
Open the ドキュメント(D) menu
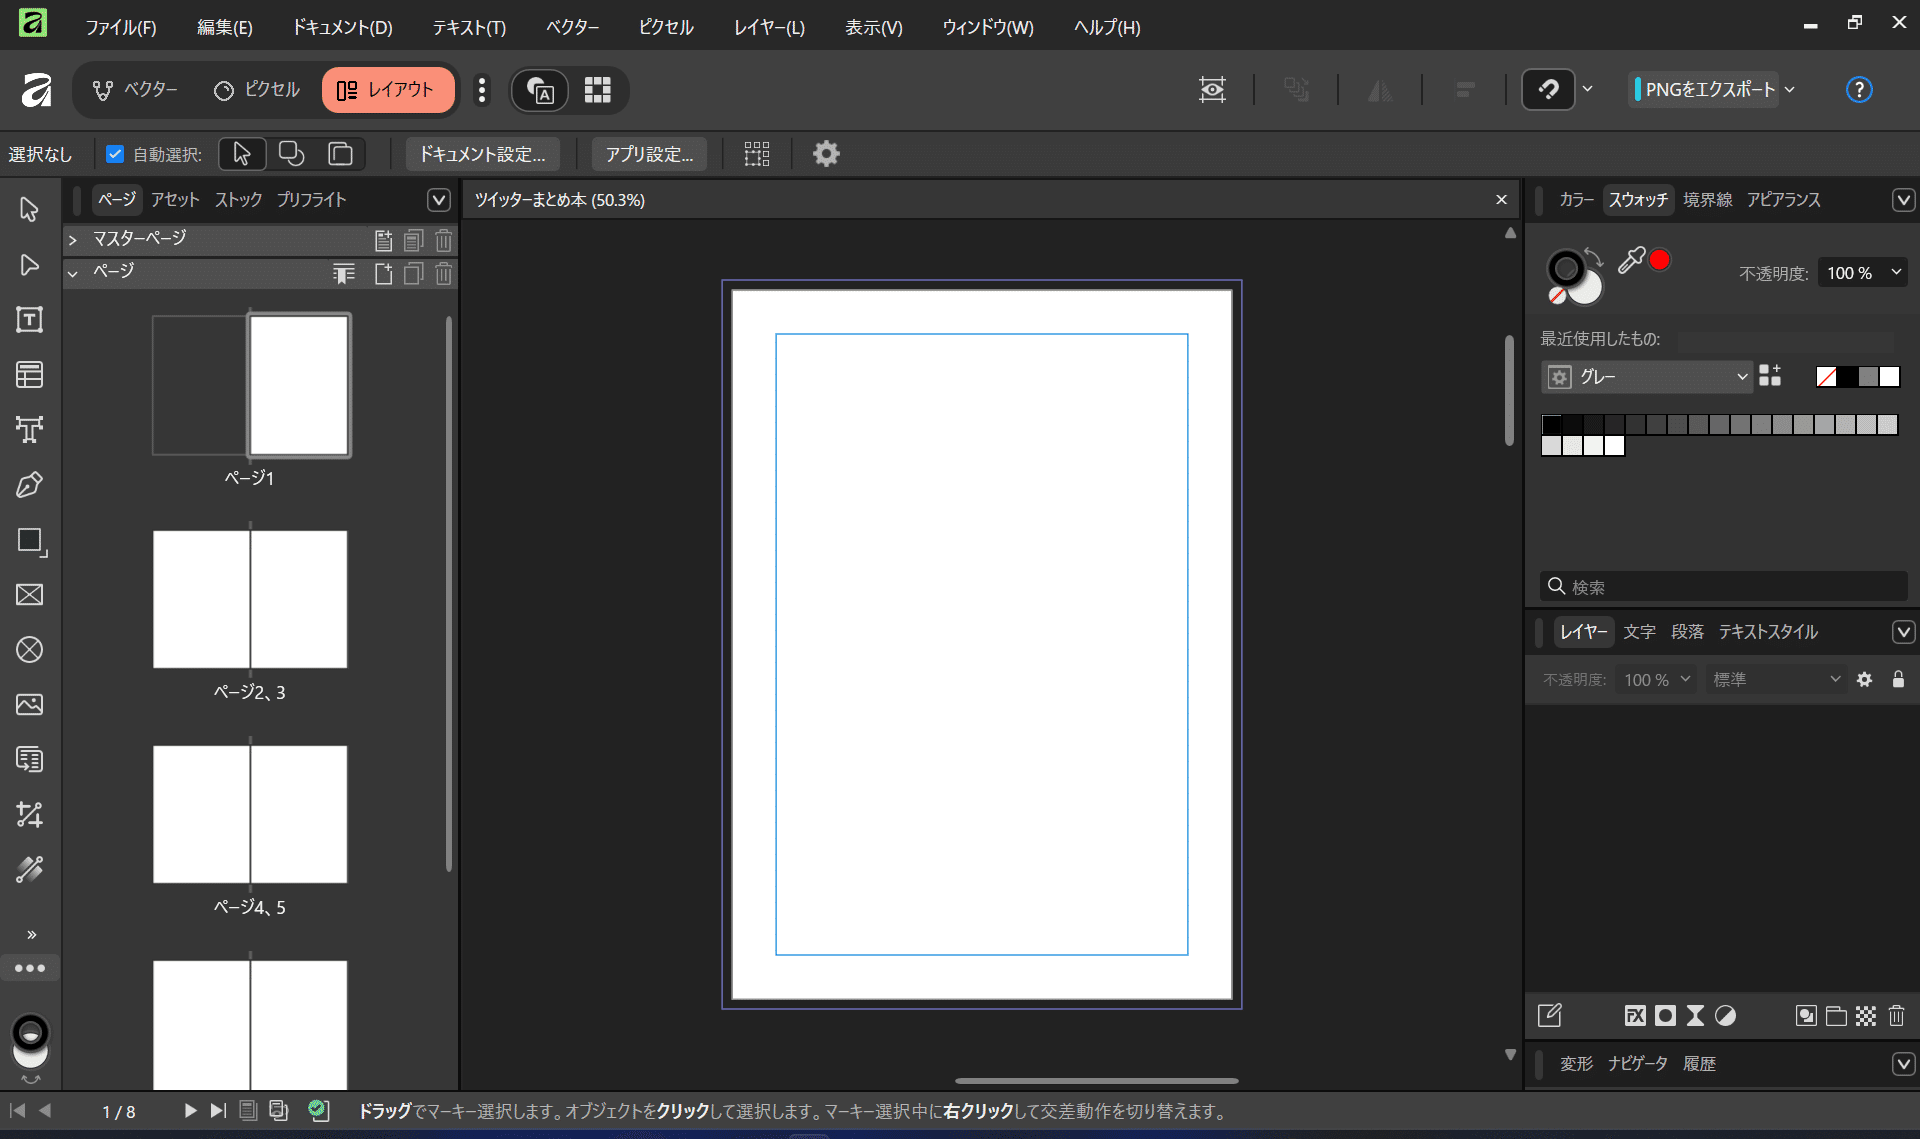[x=342, y=27]
